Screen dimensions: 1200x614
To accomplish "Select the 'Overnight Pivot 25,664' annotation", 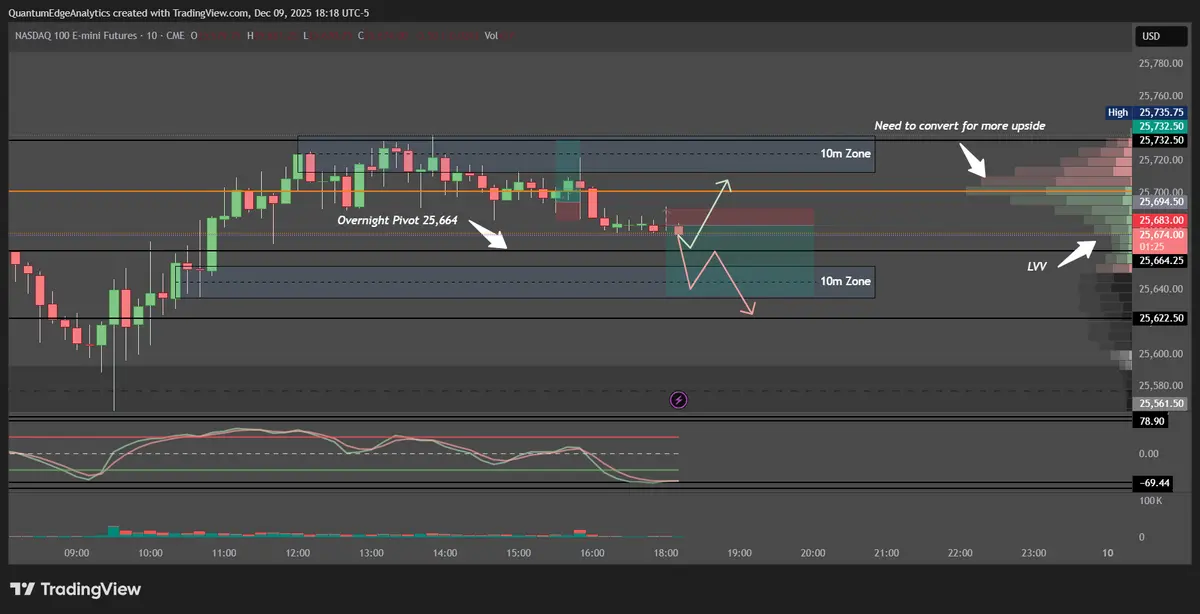I will coord(397,219).
